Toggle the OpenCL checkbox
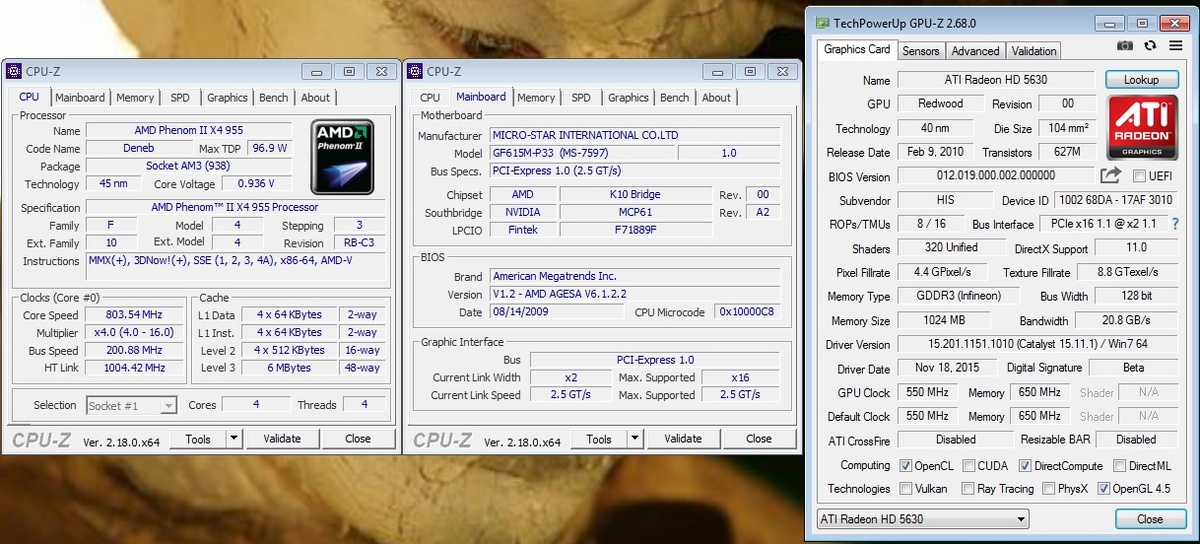 coord(905,466)
